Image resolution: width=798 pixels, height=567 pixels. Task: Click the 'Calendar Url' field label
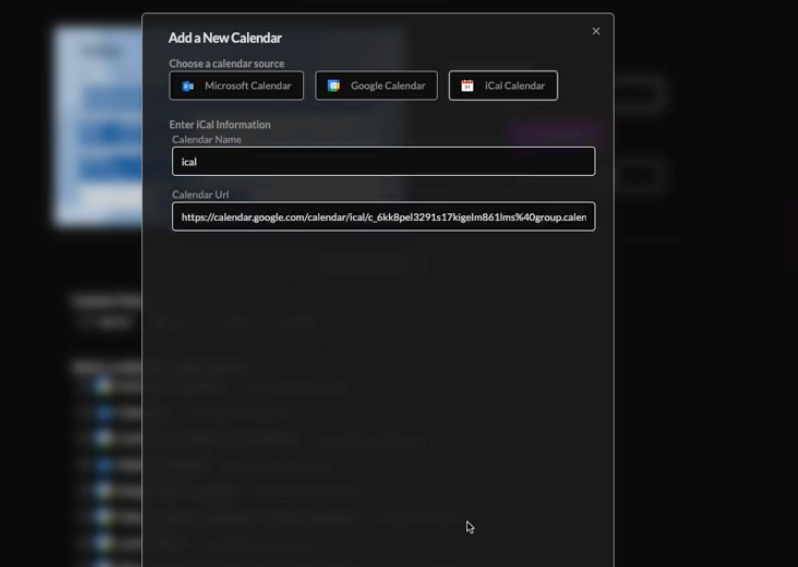(x=200, y=194)
